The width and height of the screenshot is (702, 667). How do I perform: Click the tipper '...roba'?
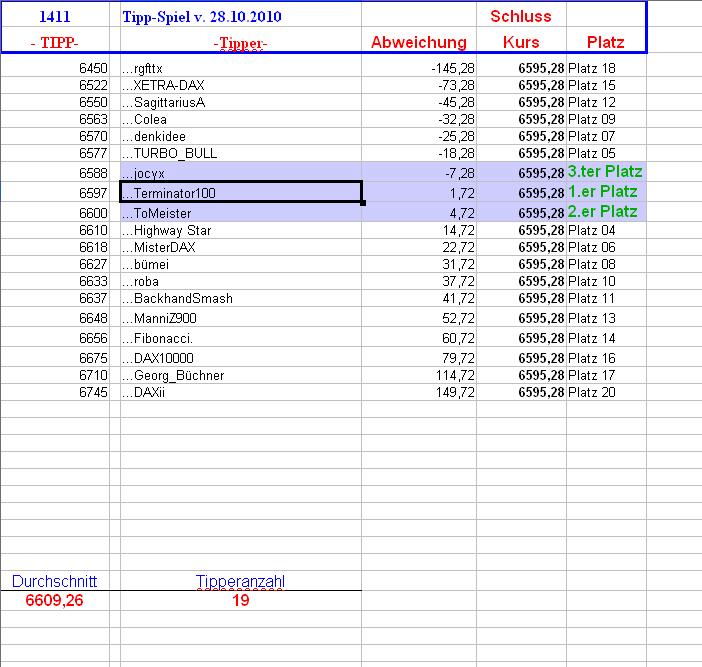coord(140,281)
